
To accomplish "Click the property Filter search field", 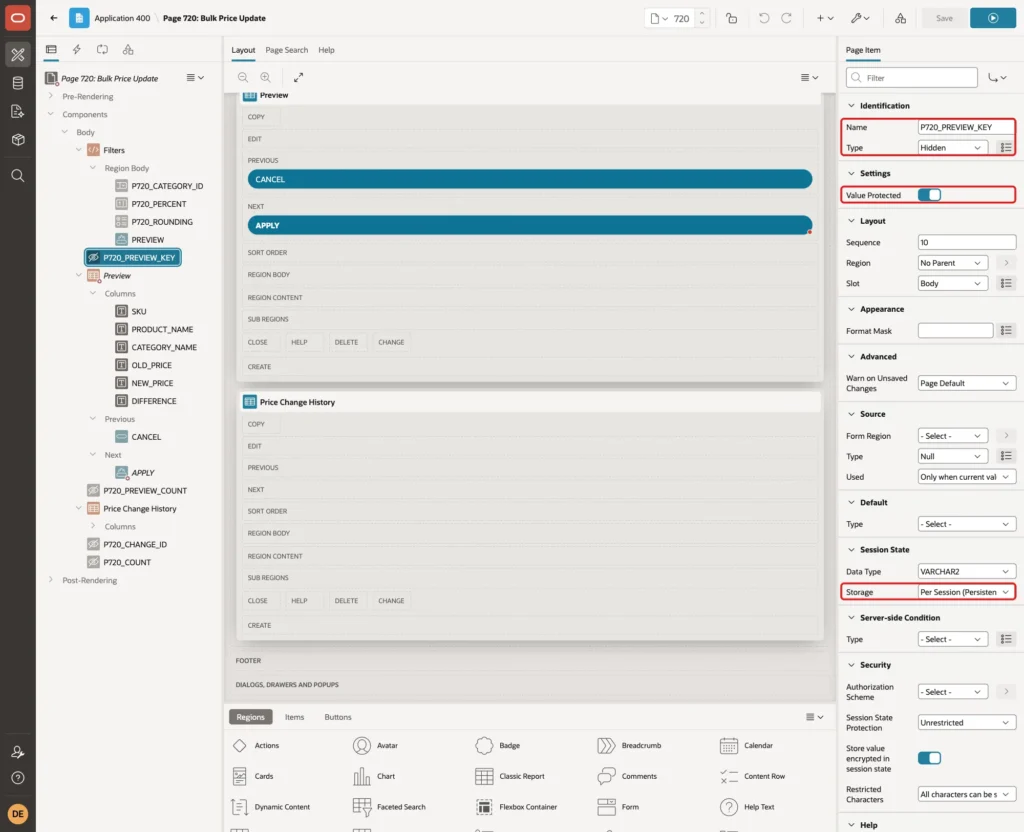I will click(912, 78).
